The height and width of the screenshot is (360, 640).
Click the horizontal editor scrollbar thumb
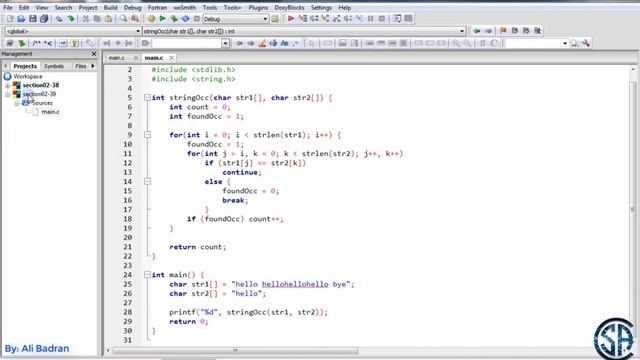236,350
